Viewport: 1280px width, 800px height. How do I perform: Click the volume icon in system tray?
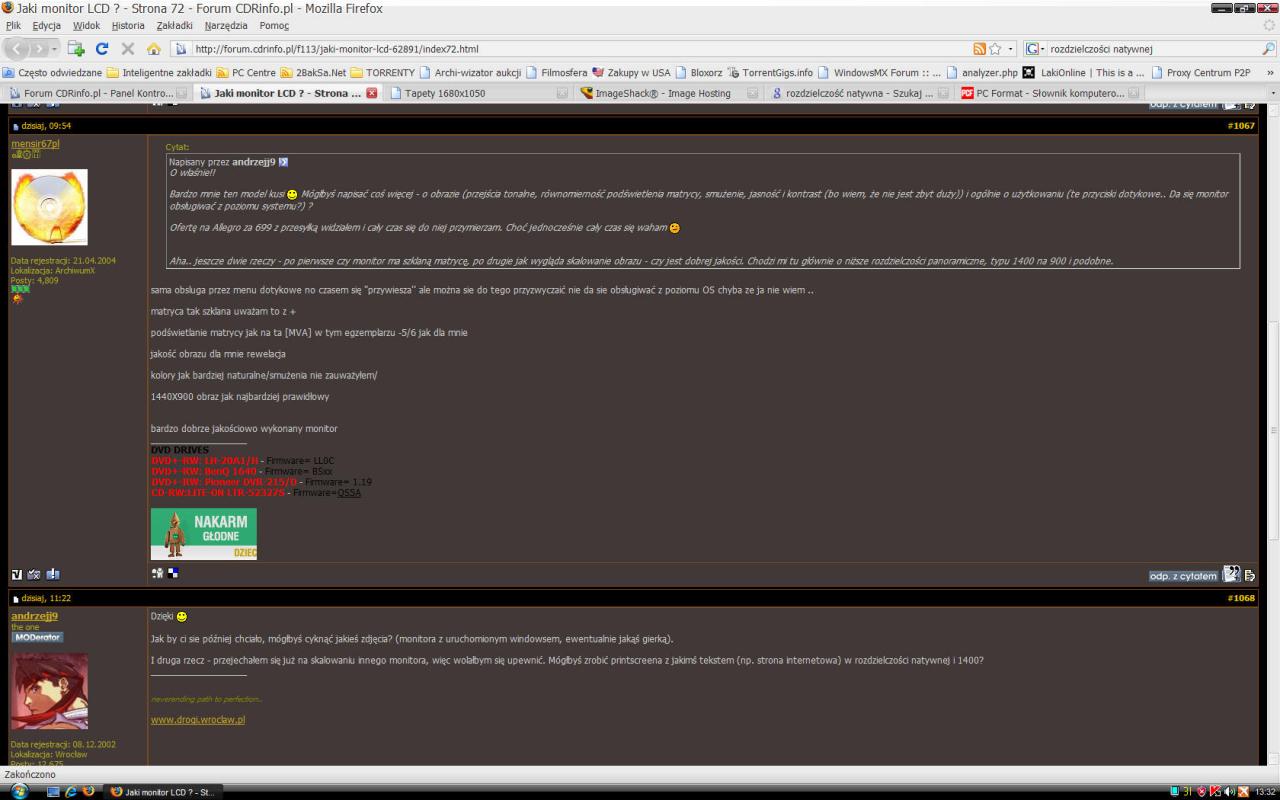pyautogui.click(x=1228, y=792)
